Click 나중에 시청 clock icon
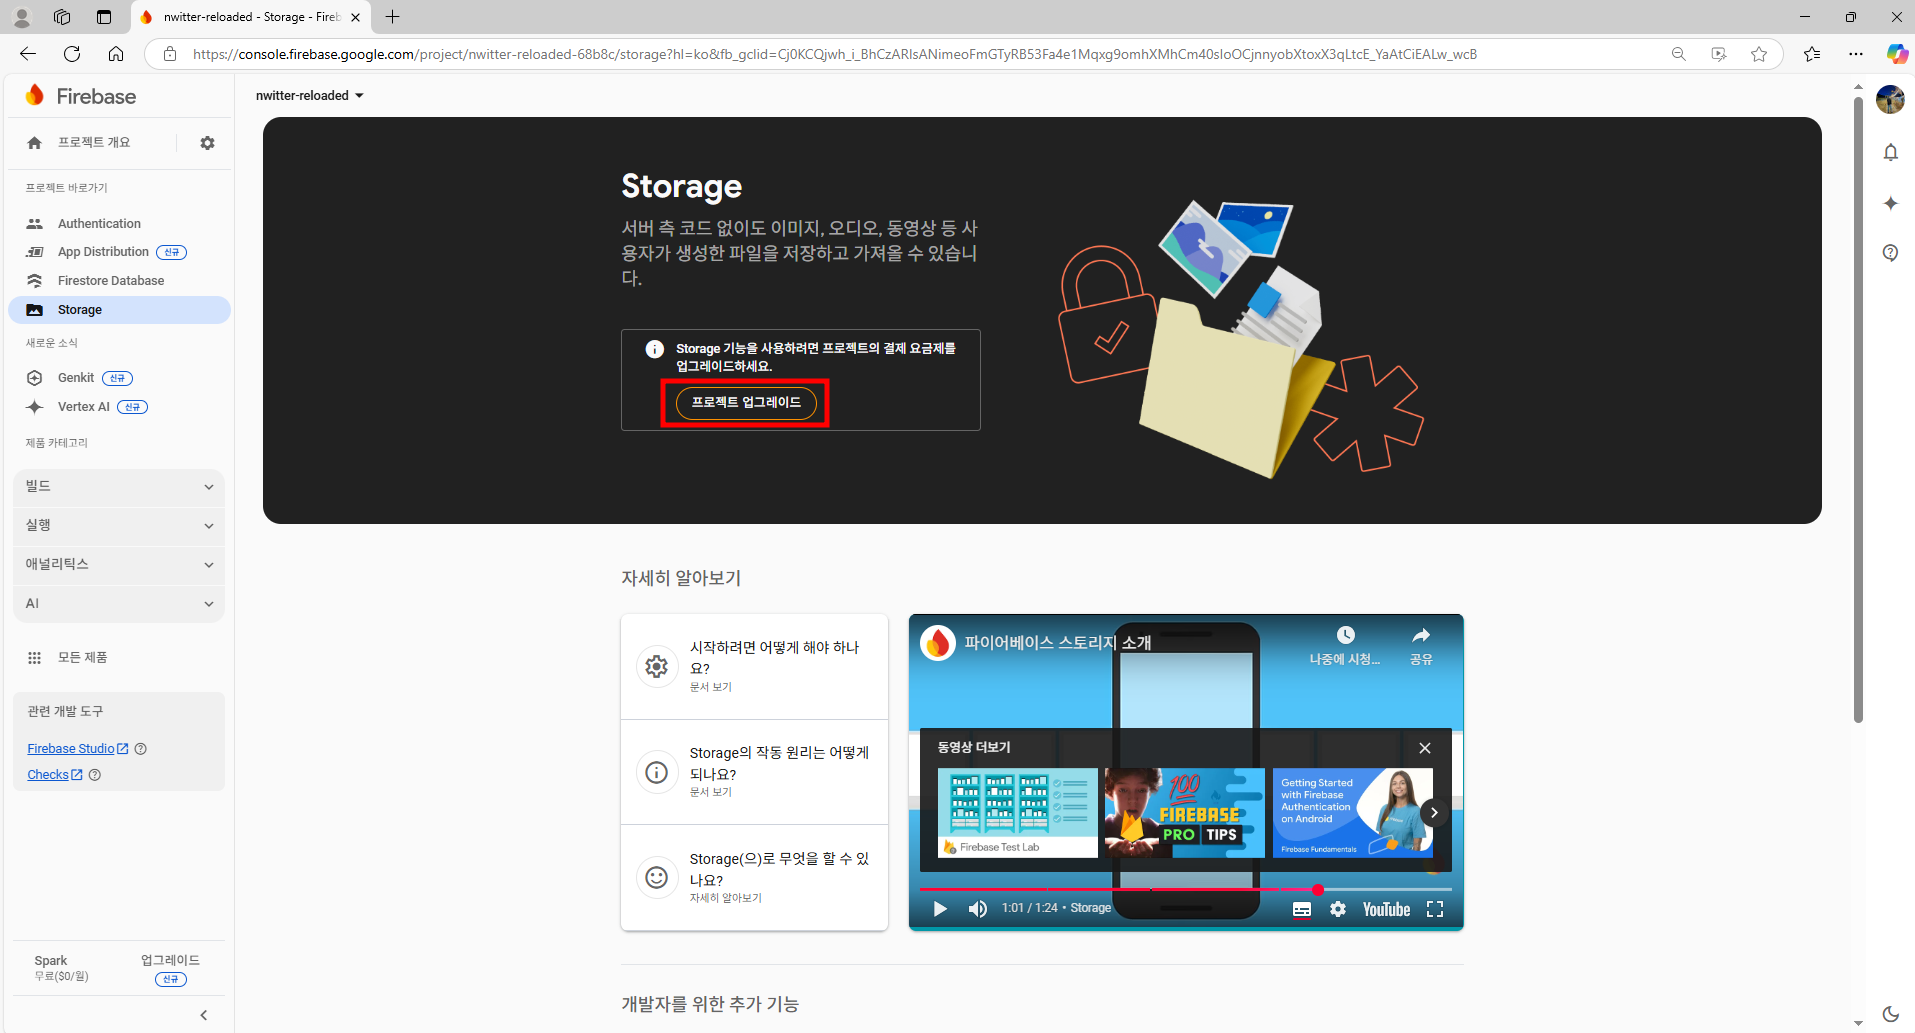Screen dimensions: 1915x1033 click(1345, 636)
